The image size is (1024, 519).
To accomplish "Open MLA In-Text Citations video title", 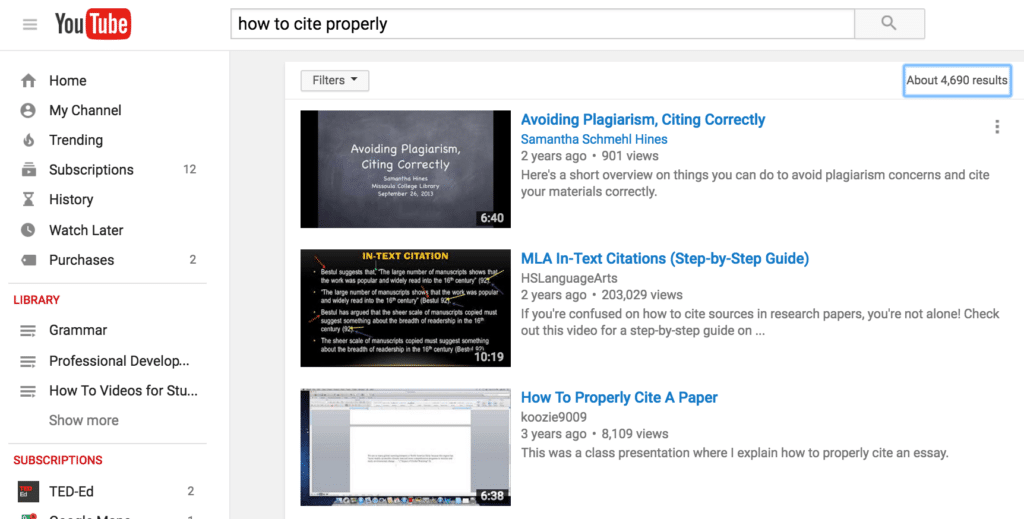I will coord(664,259).
